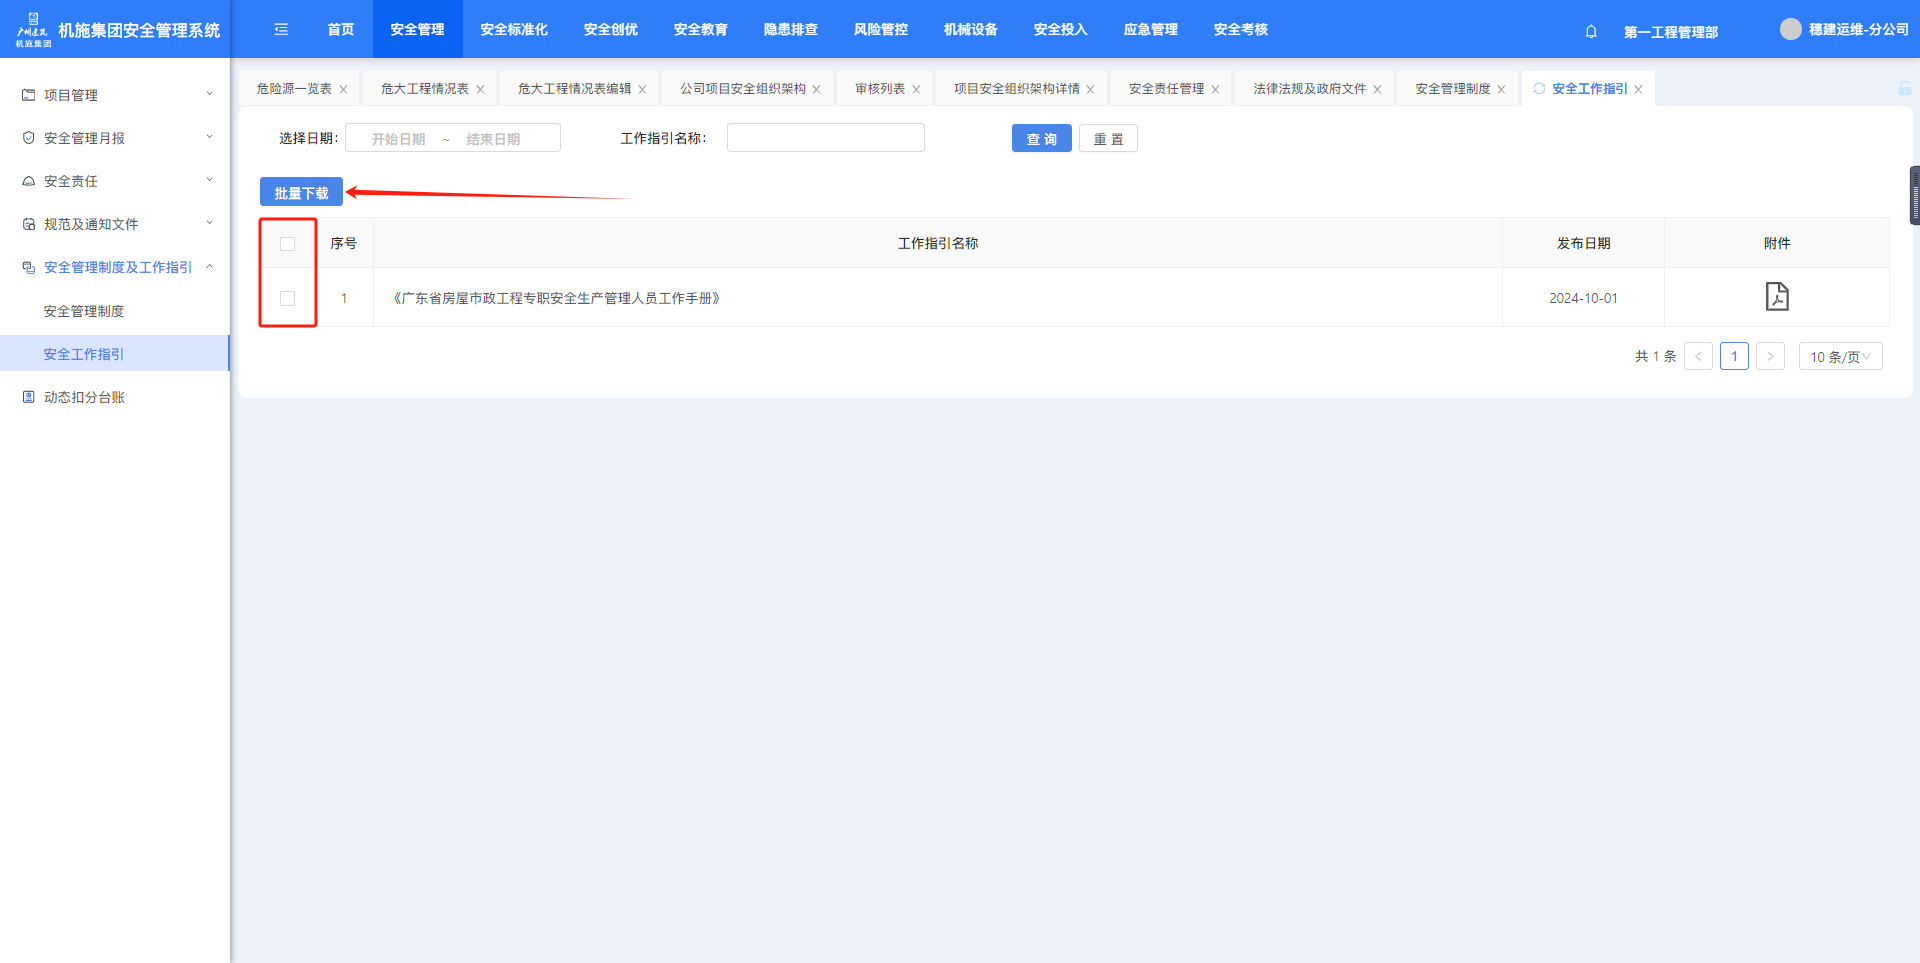
Task: Click the 工作指引名称 input field
Action: [825, 138]
